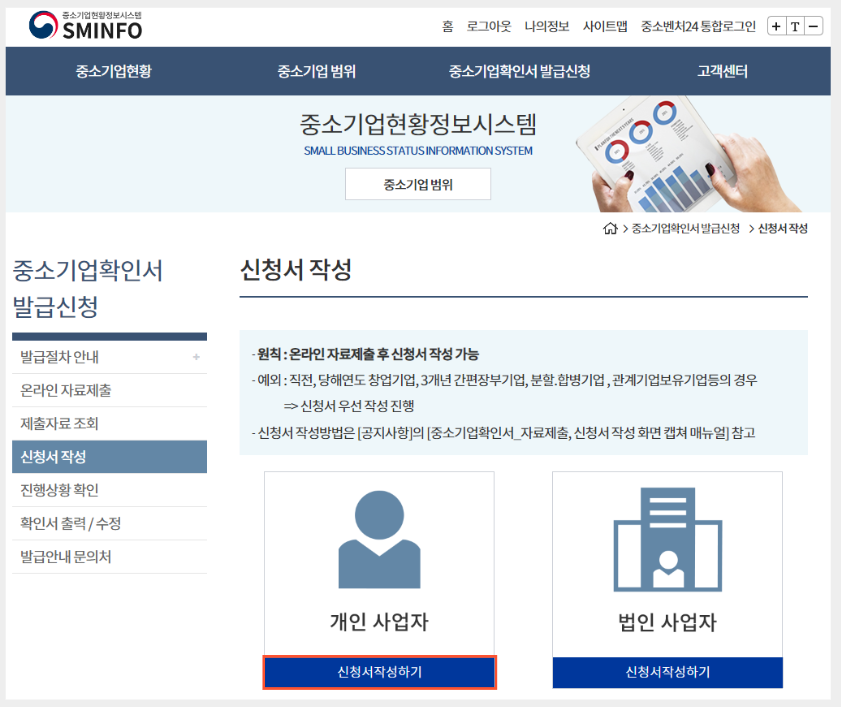Open the 중소기업 범위 banner button

(417, 184)
